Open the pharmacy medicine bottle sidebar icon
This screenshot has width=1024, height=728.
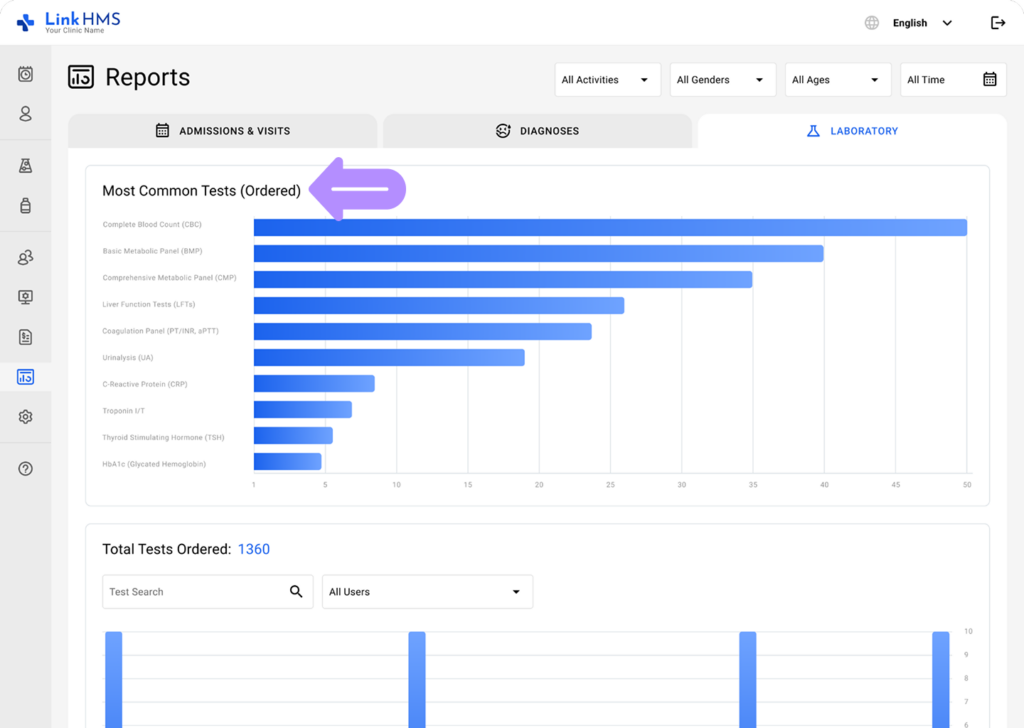coord(26,206)
